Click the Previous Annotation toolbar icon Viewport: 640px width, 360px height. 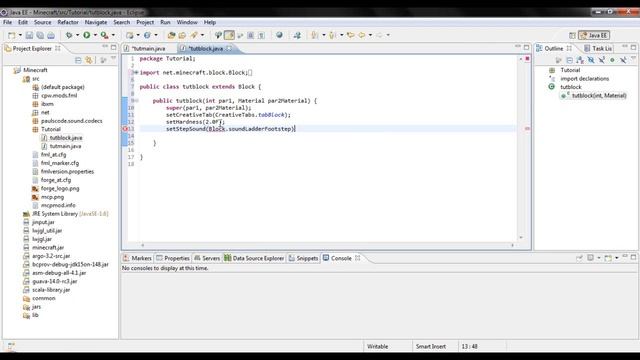coord(332,36)
